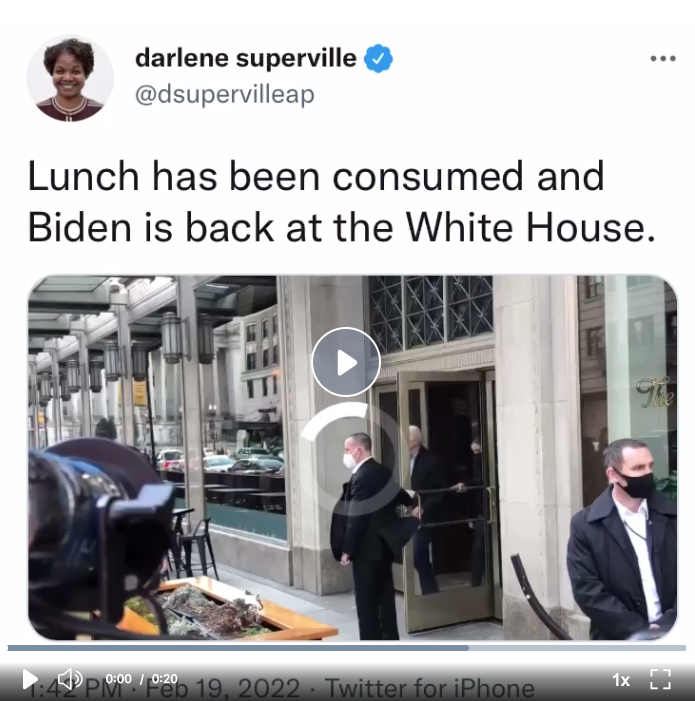The height and width of the screenshot is (701, 695).
Task: Toggle fullscreen mode for the video
Action: 660,679
